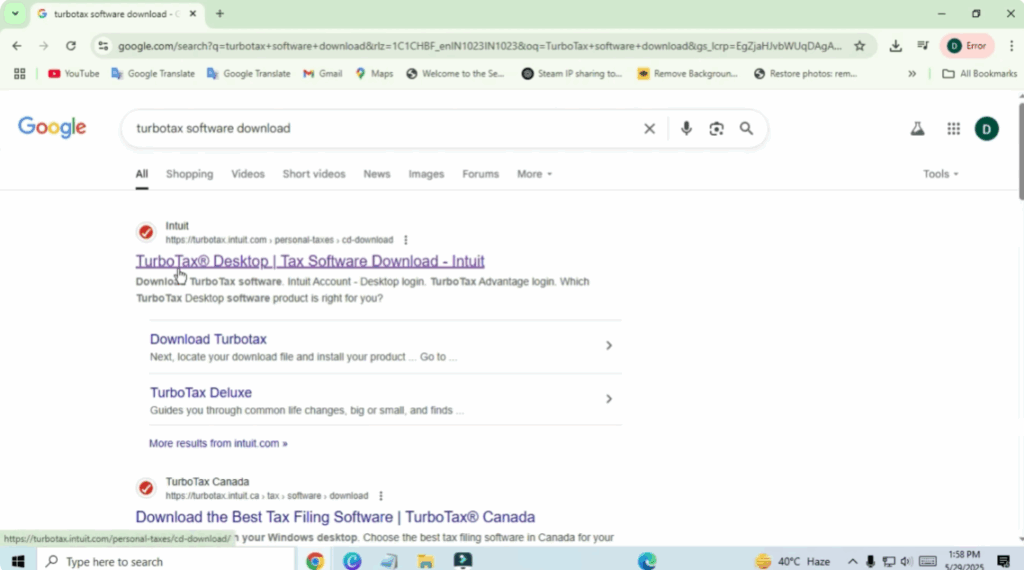Open the Google account avatar D
Screen dimensions: 1024x570
986,129
